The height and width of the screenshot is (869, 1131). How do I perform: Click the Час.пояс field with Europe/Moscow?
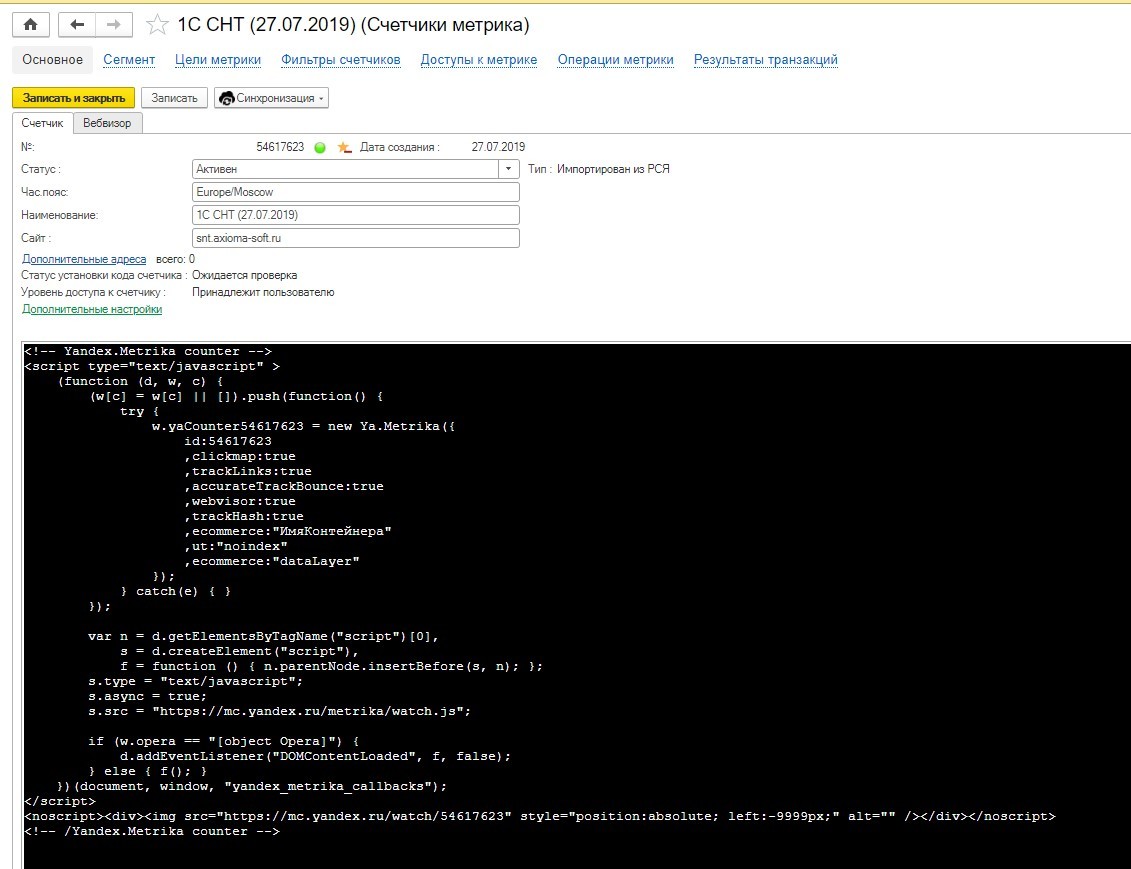[x=356, y=192]
